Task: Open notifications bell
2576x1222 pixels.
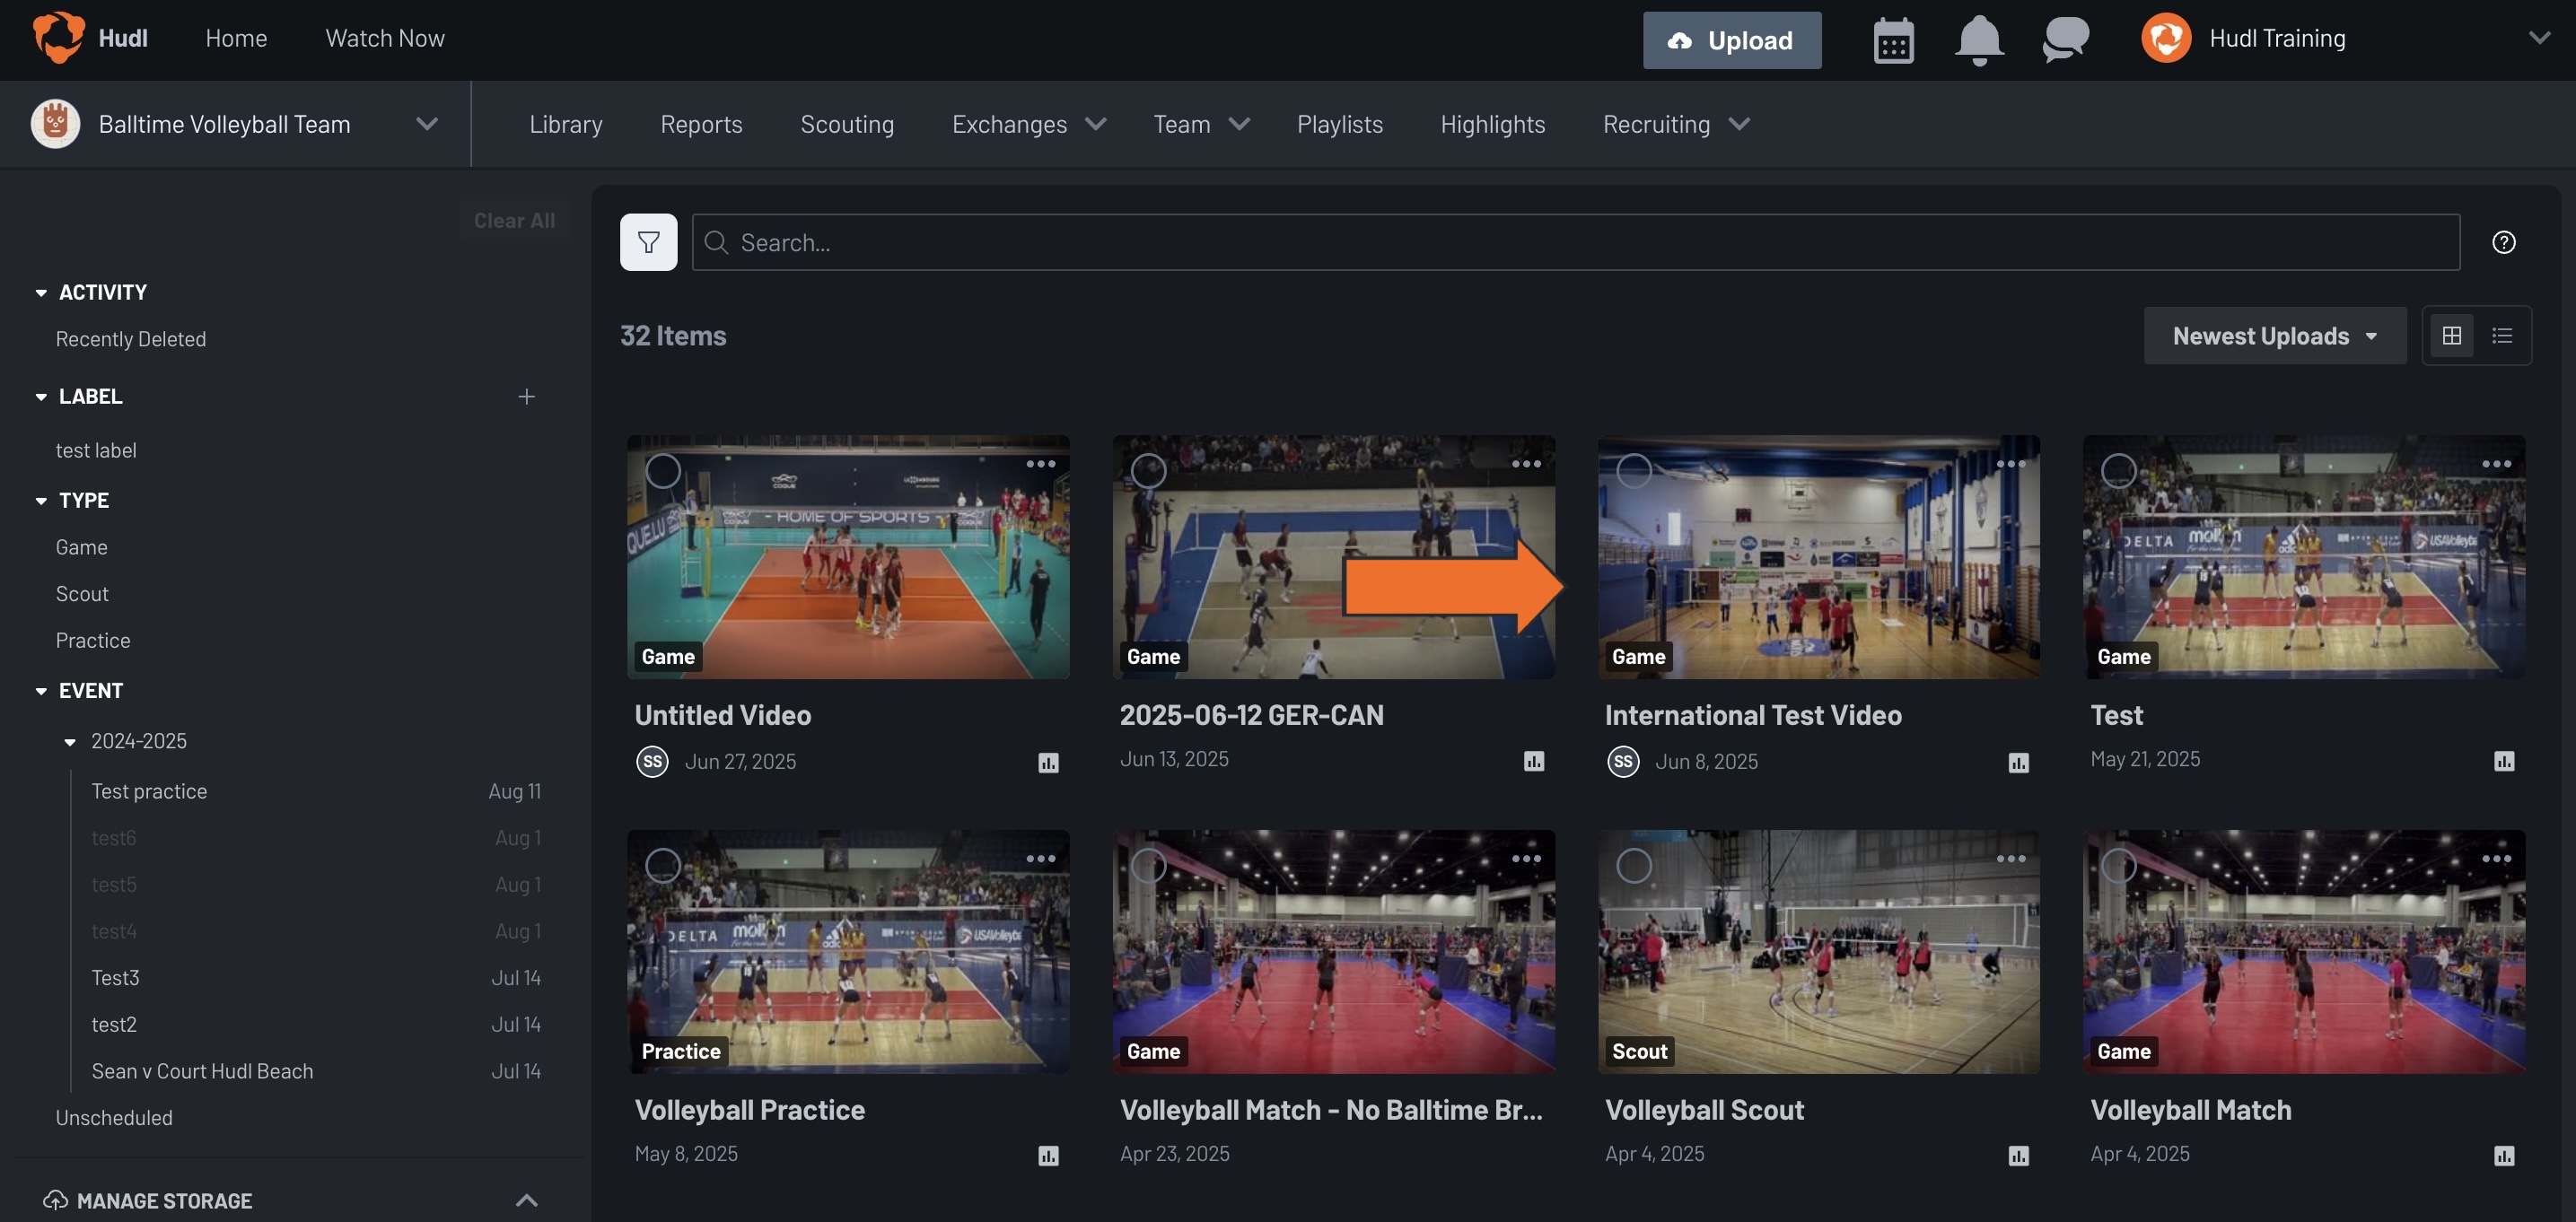Action: pyautogui.click(x=1978, y=40)
